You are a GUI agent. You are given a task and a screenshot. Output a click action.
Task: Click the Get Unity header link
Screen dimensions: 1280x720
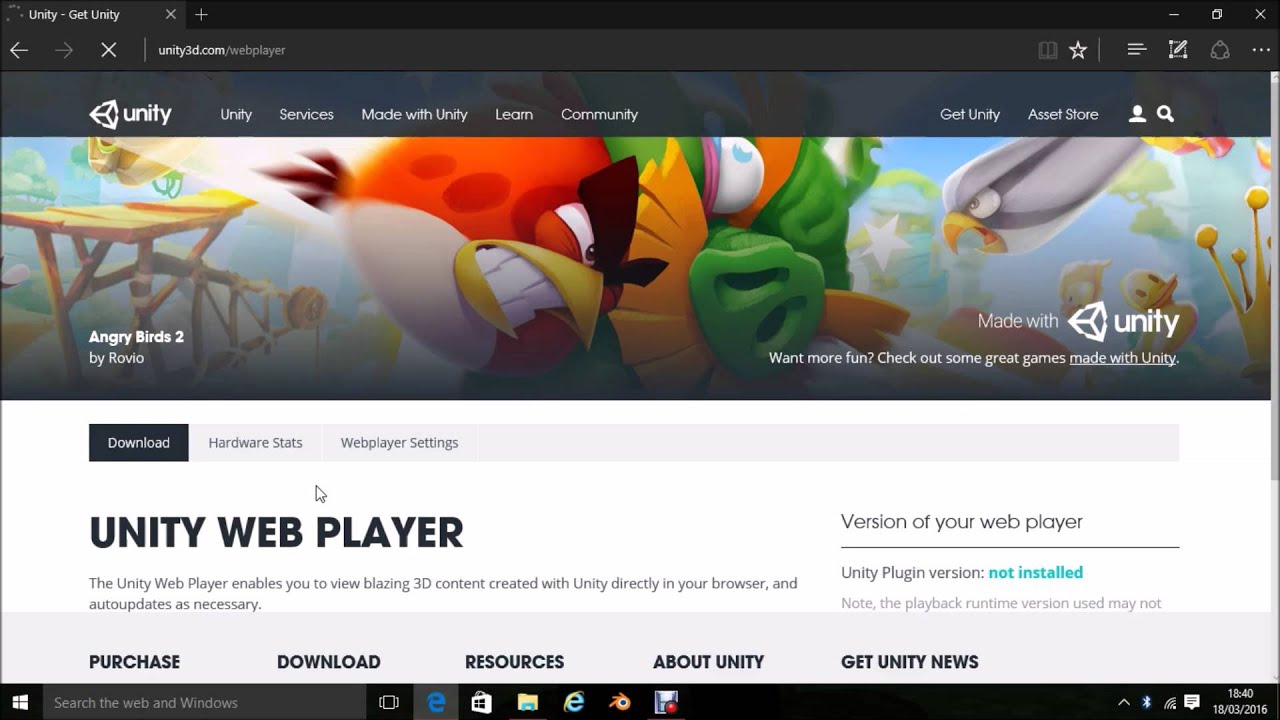click(970, 114)
